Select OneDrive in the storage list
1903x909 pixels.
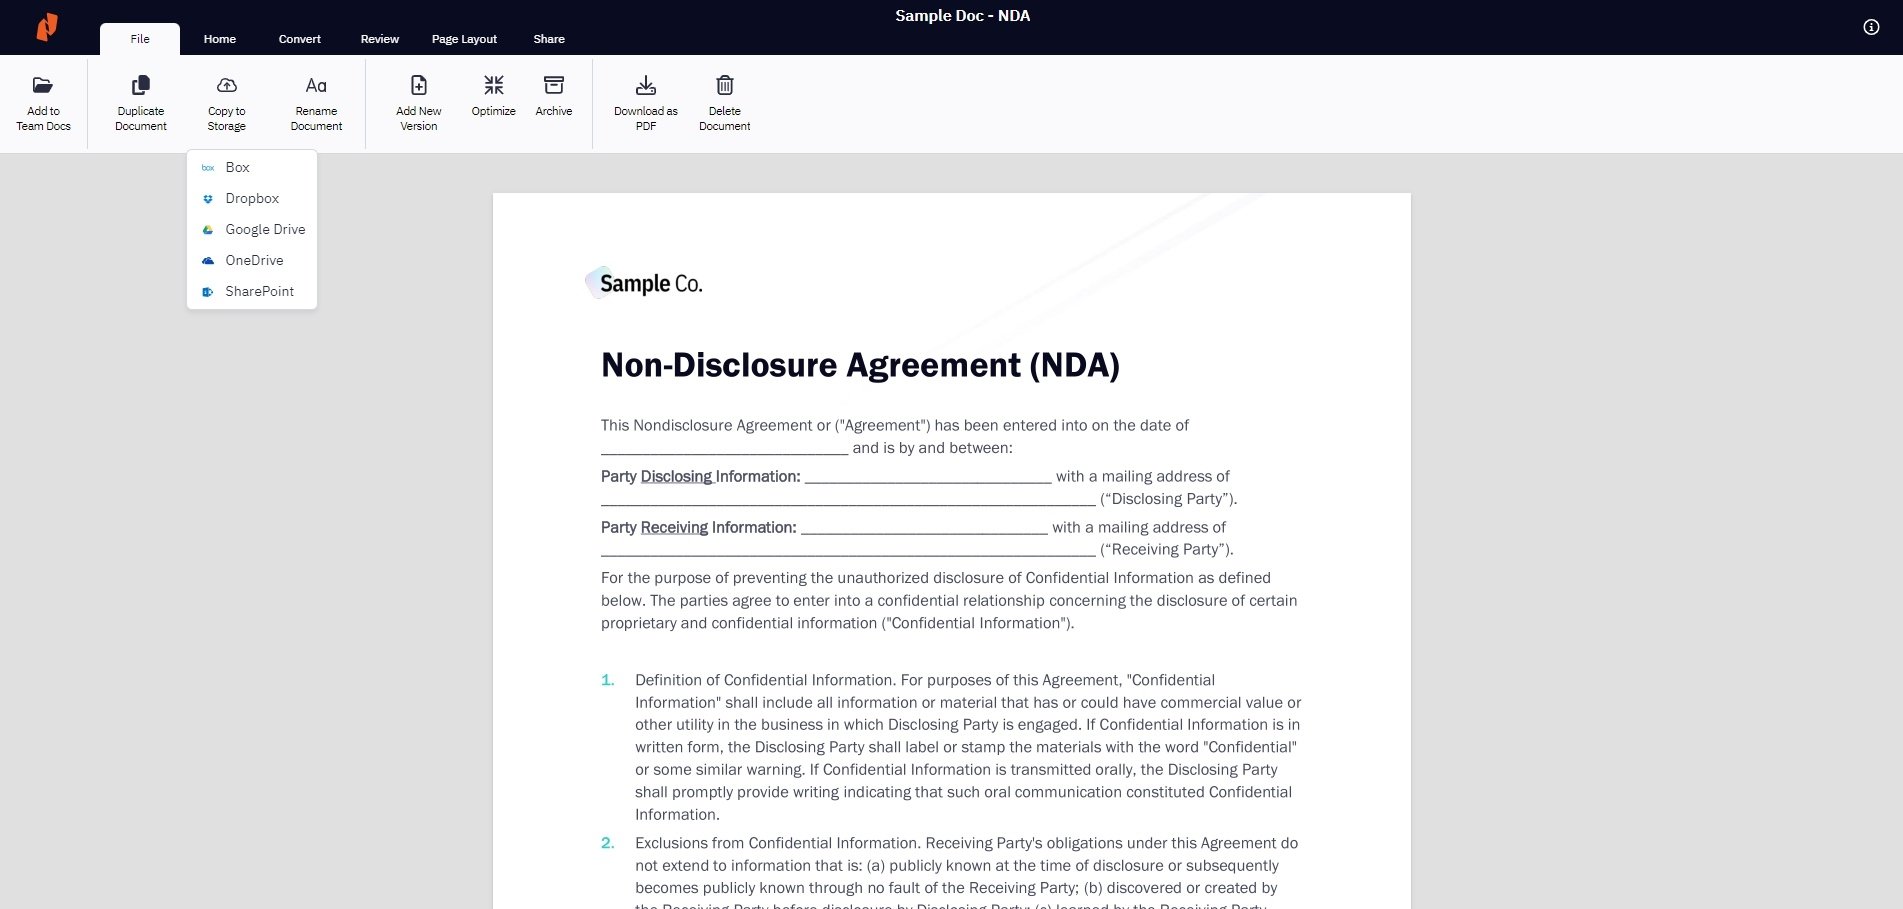click(x=255, y=260)
